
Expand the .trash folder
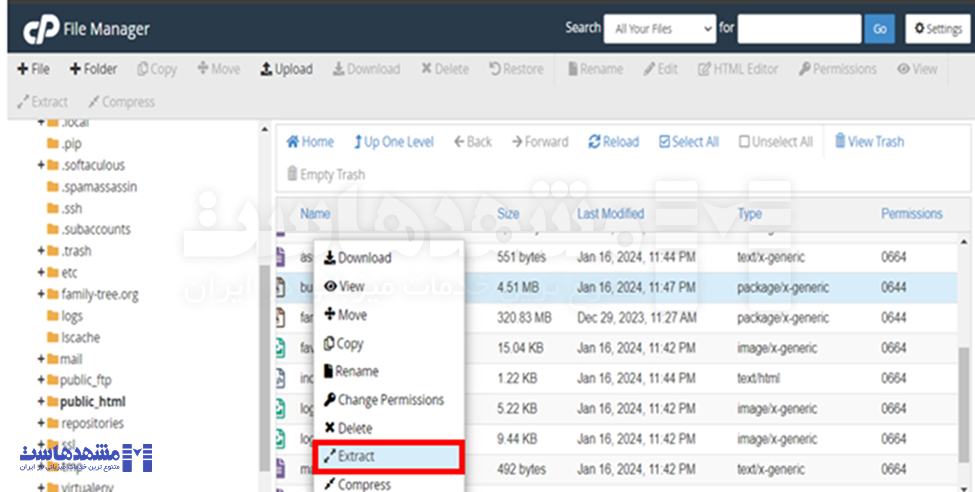[41, 251]
